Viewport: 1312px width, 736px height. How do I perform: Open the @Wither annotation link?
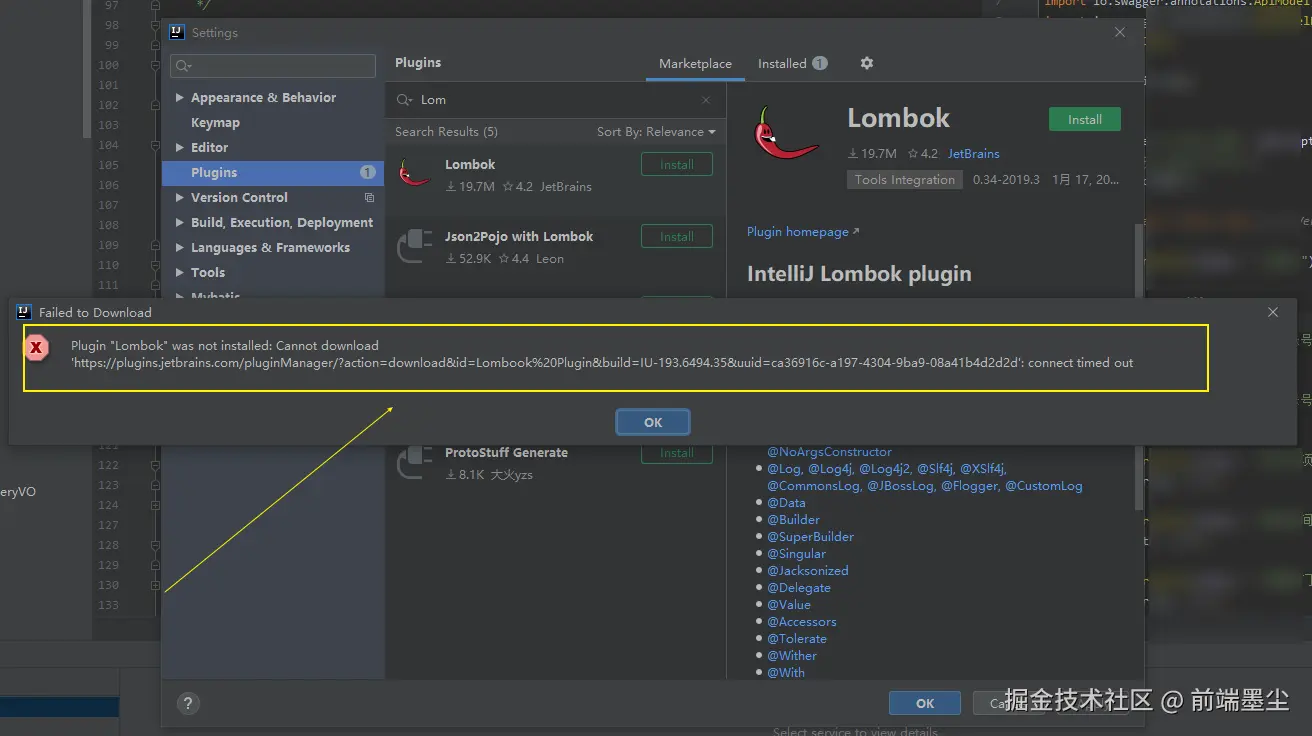[792, 656]
